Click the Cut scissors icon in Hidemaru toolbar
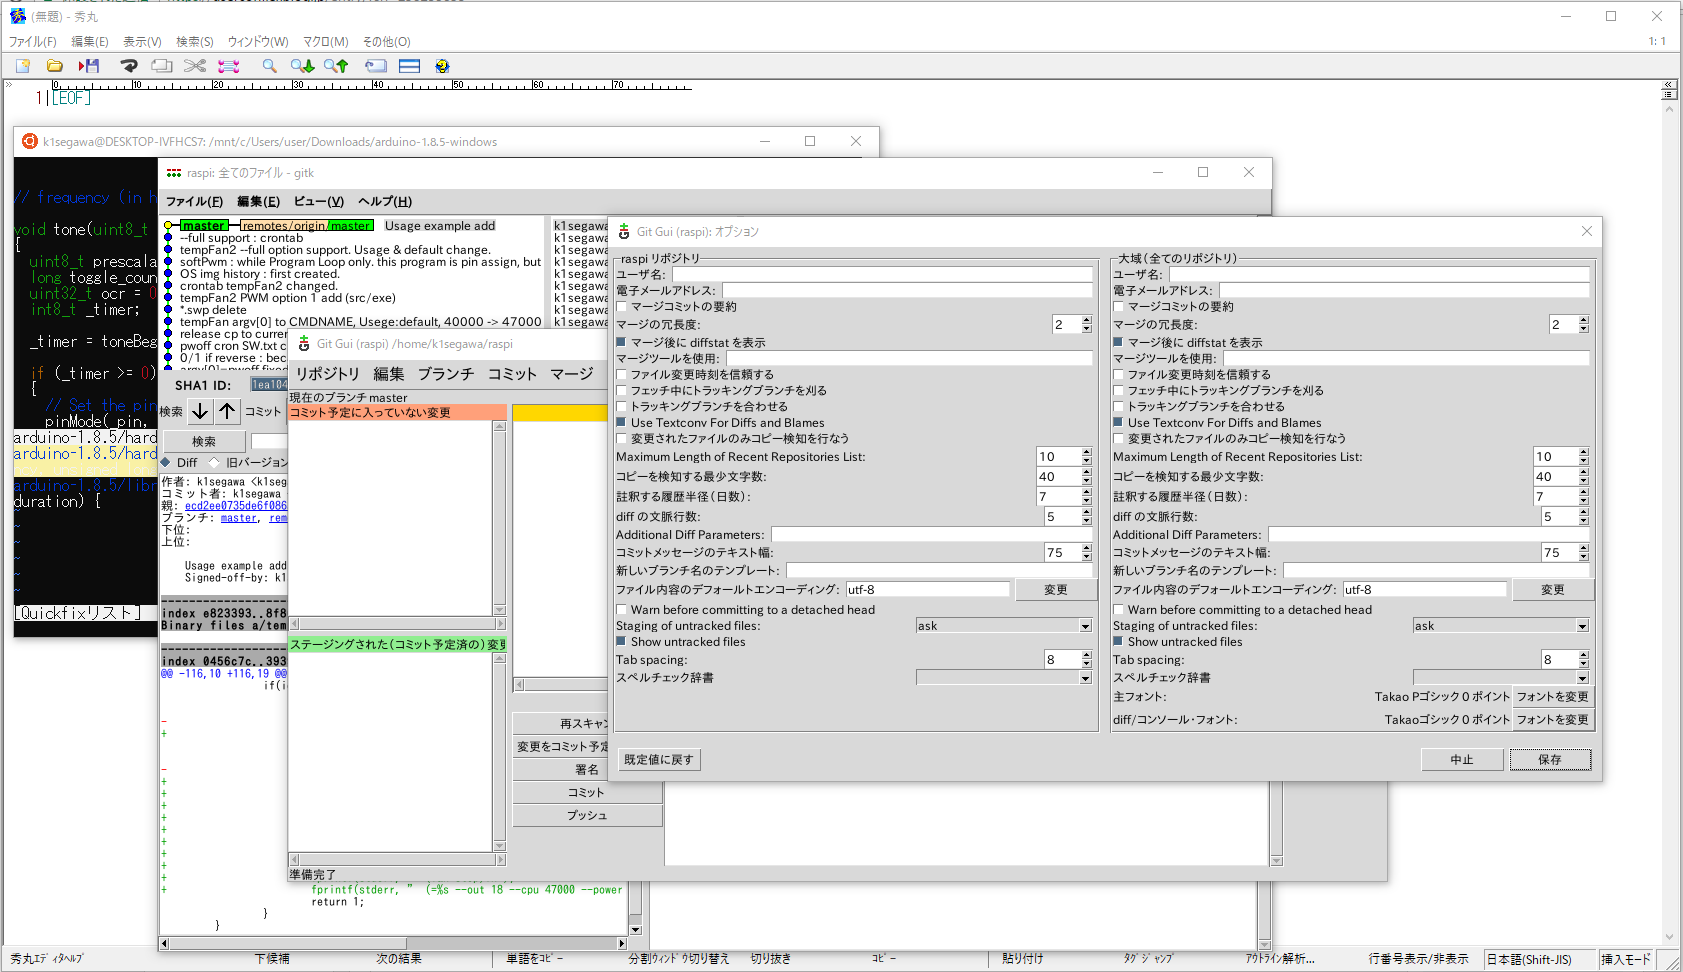The height and width of the screenshot is (972, 1683). 195,66
